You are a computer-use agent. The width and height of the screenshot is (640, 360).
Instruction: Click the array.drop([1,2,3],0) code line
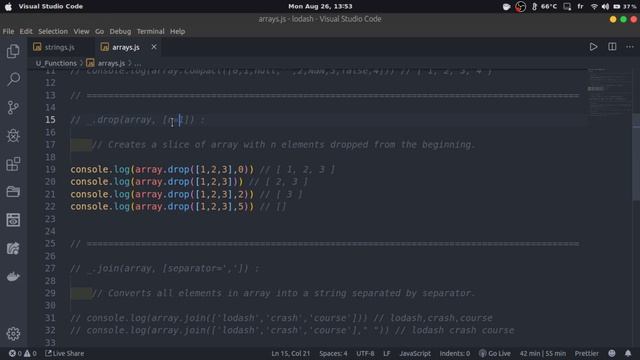pos(162,169)
